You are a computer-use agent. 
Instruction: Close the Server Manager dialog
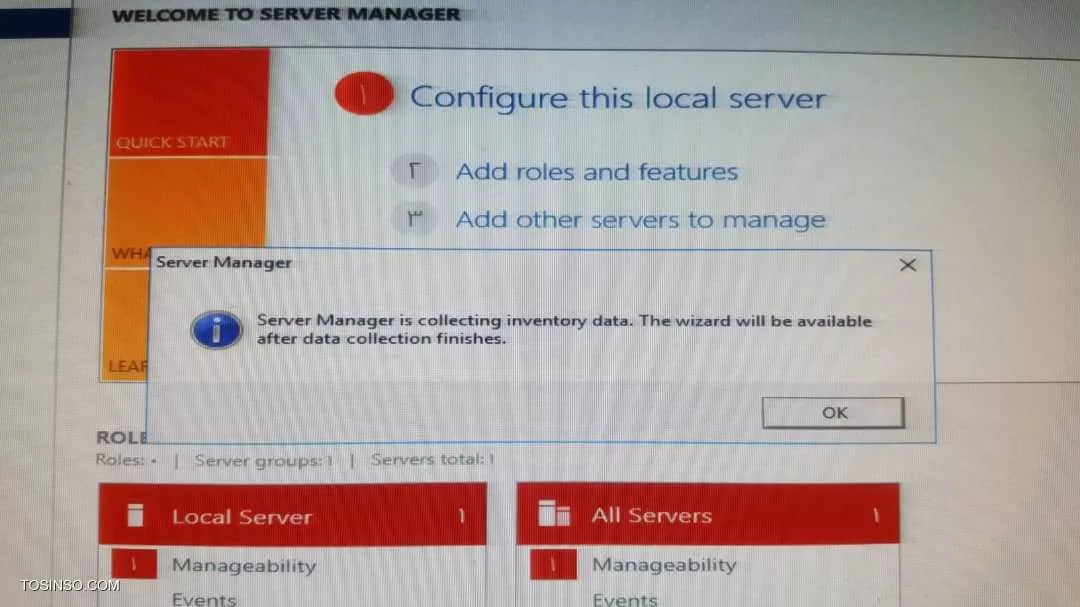click(908, 265)
